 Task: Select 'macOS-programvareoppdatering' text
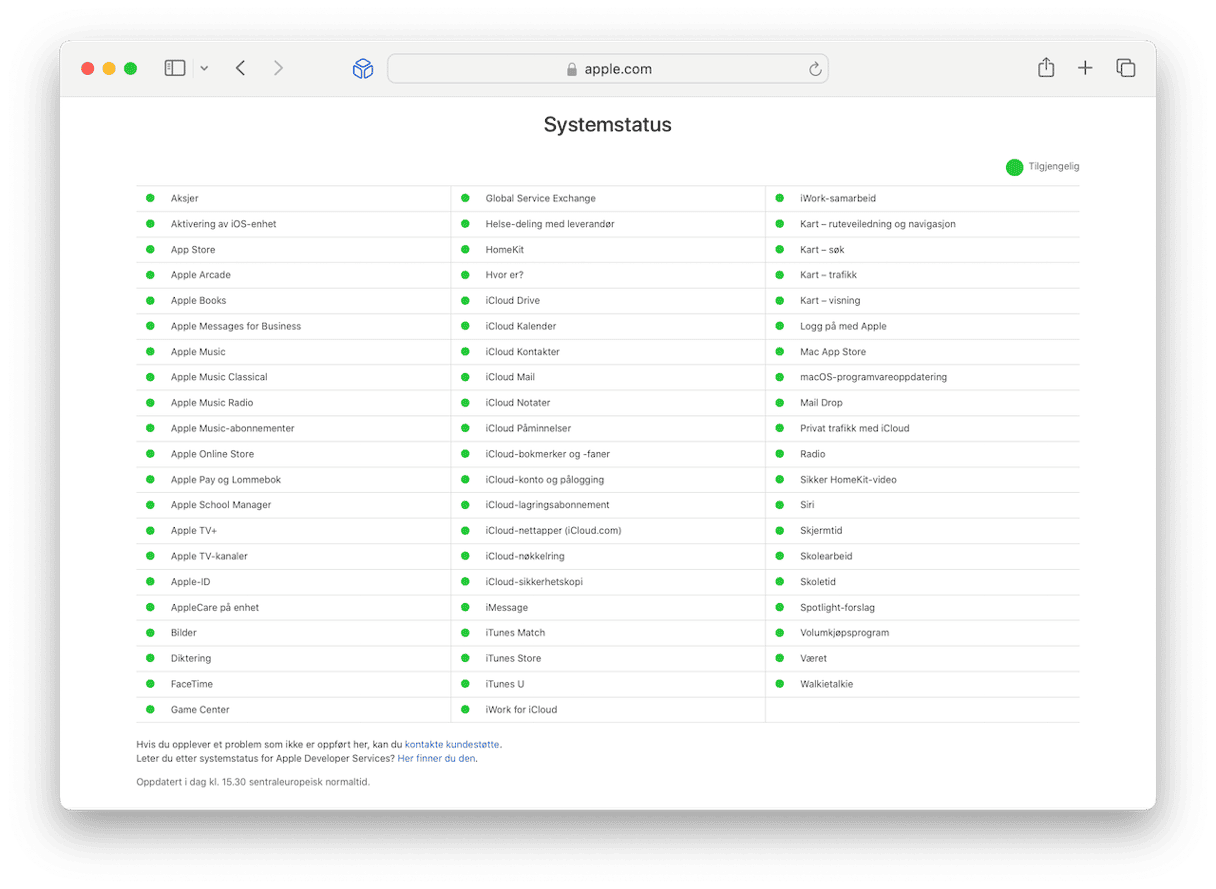[874, 377]
